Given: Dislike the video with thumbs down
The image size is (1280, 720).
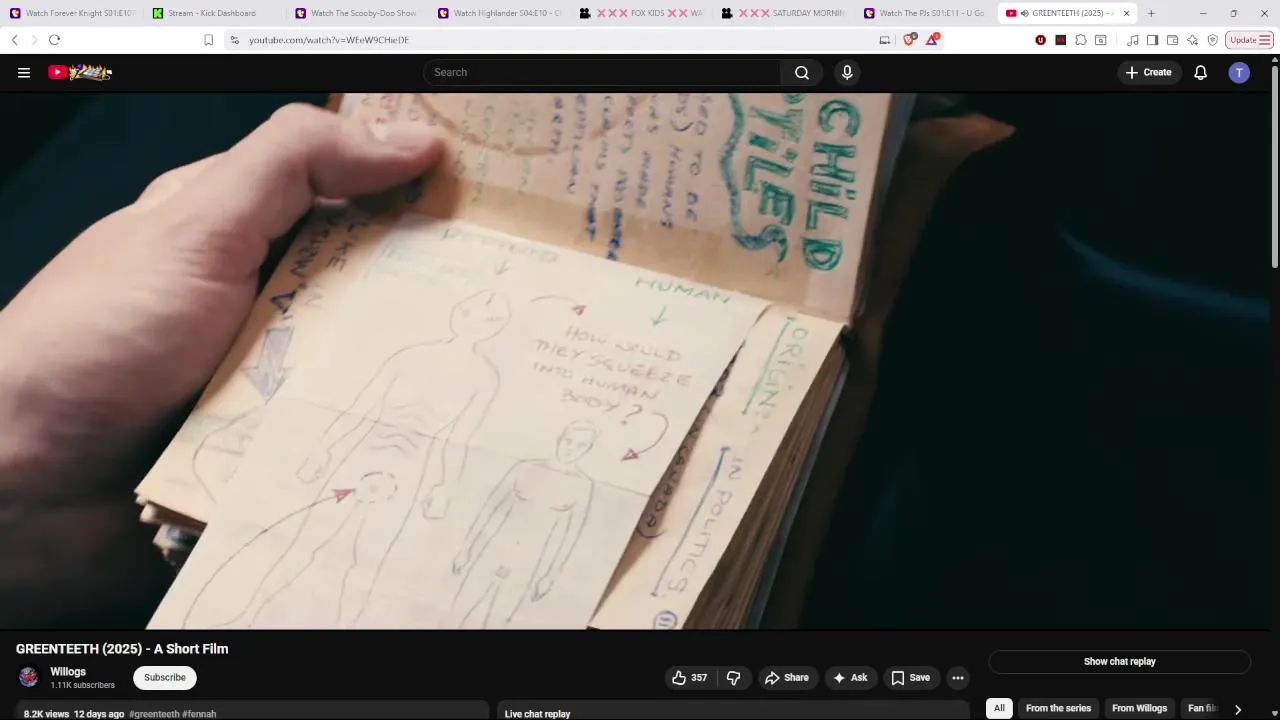Looking at the screenshot, I should 733,678.
